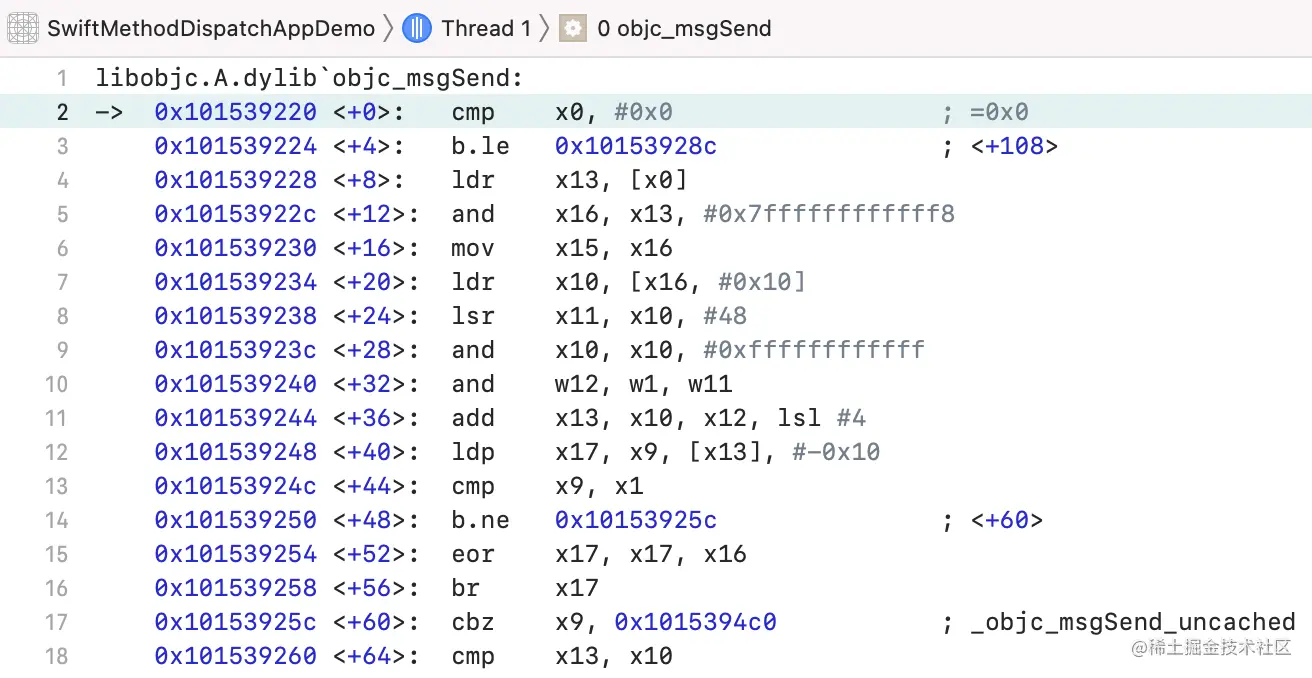Click branch target 0x10153925c on b.ne line
1312x678 pixels.
pyautogui.click(x=636, y=520)
